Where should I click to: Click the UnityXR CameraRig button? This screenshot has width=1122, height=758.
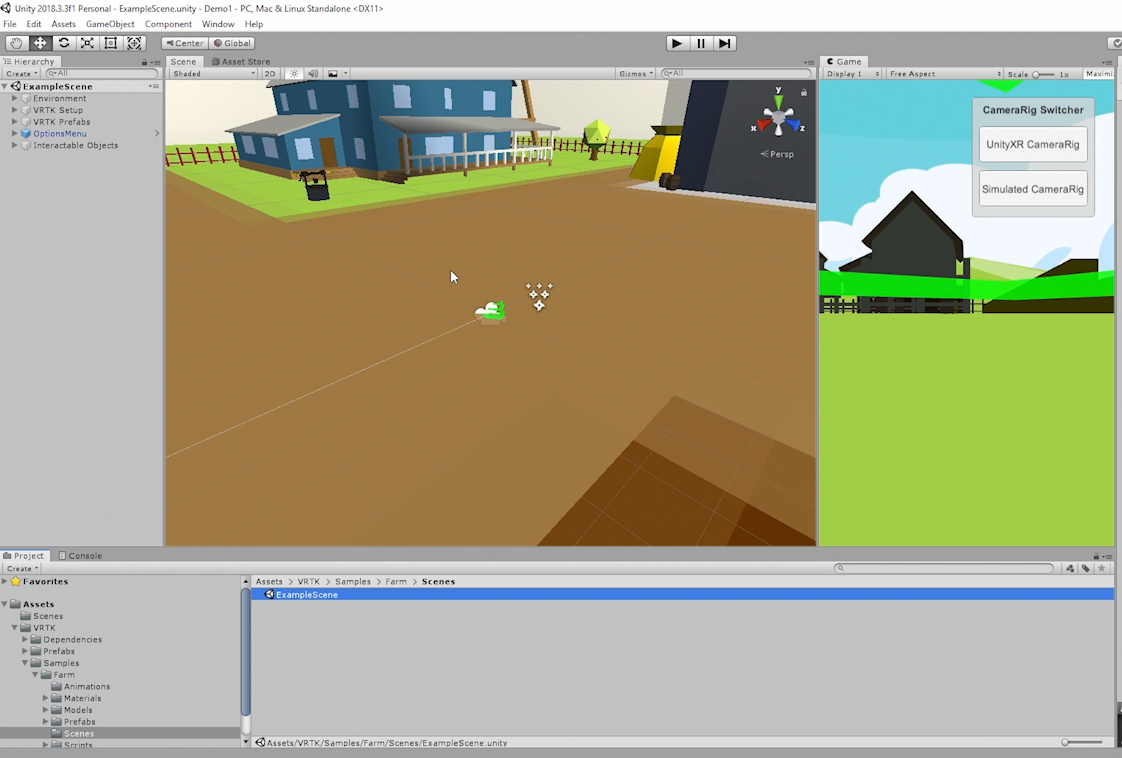coord(1033,145)
